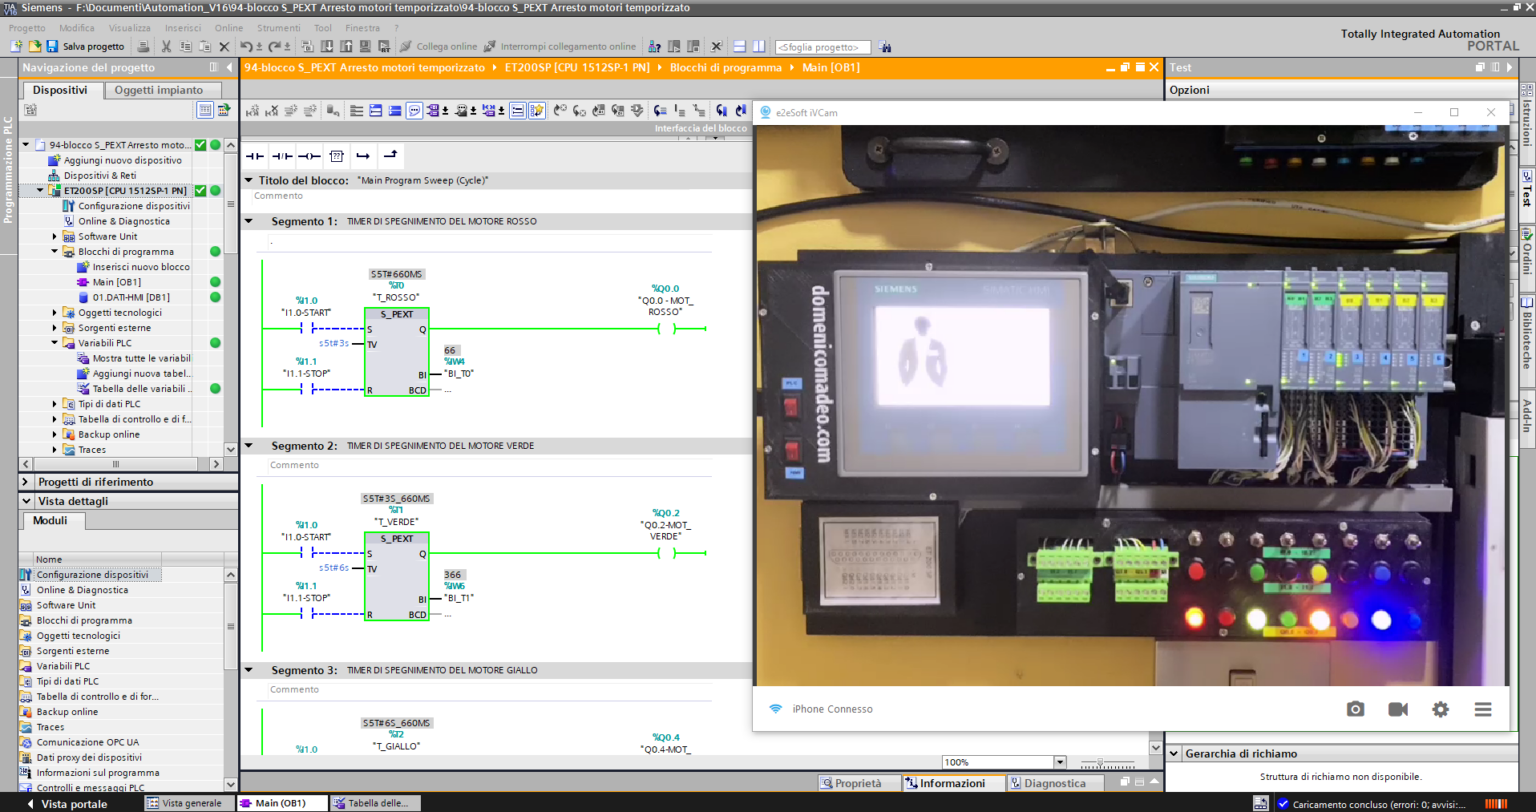The image size is (1536, 812).
Task: Open the 100% zoom dropdown
Action: [1059, 762]
